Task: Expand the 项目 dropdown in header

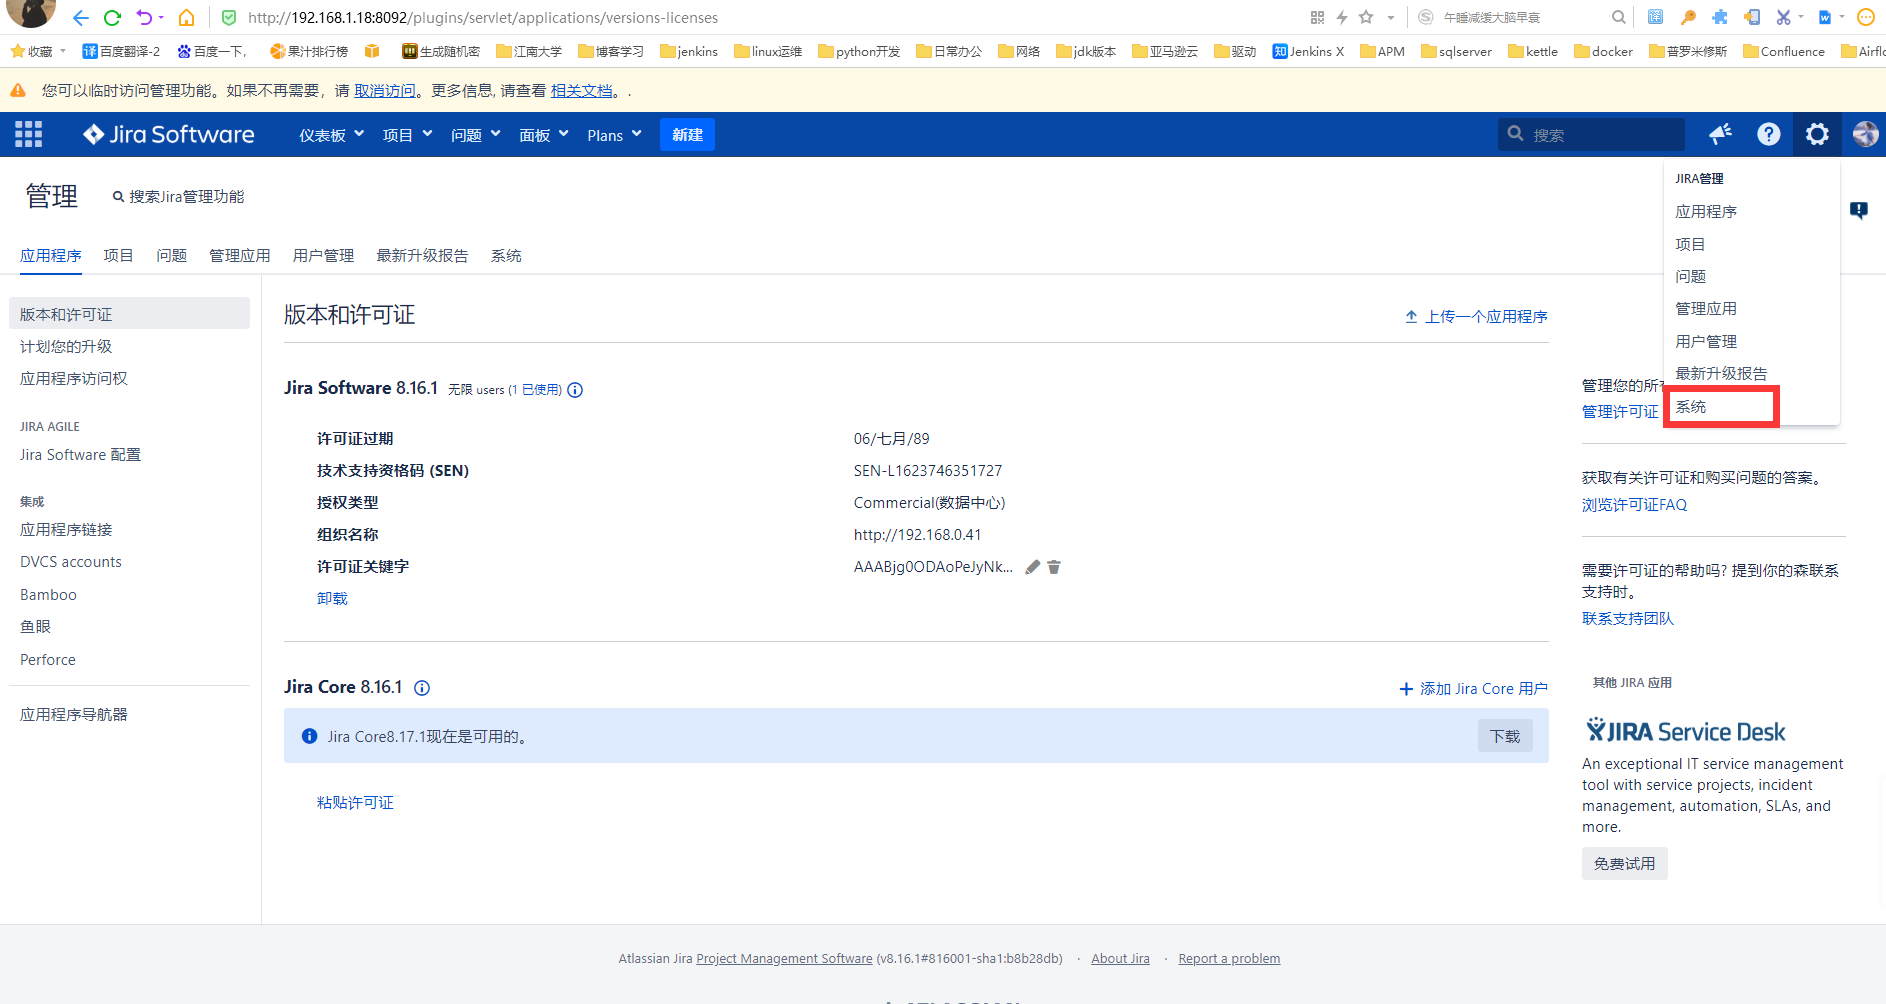Action: (x=407, y=135)
